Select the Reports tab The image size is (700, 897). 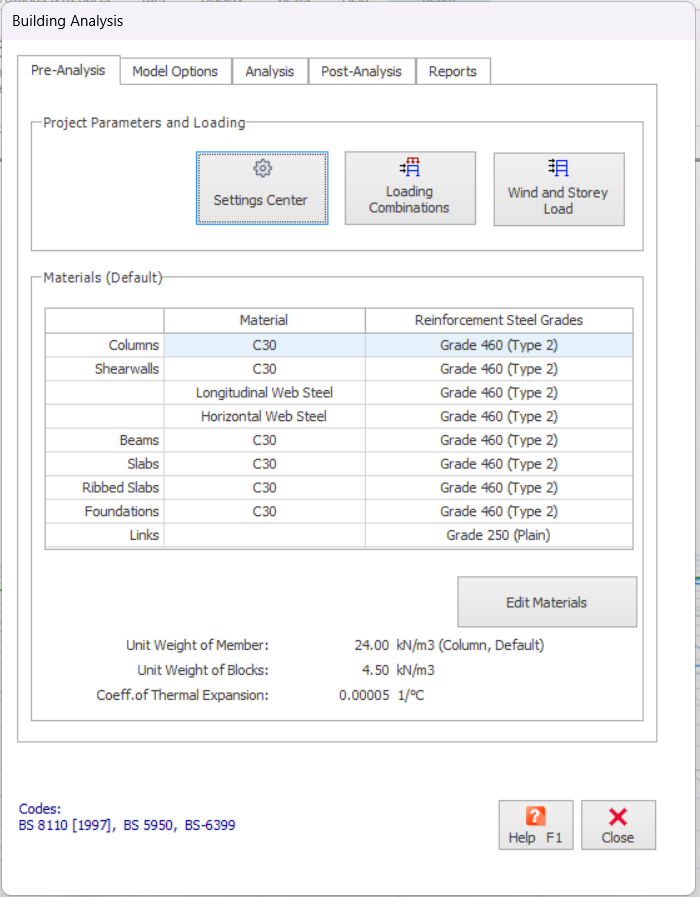pyautogui.click(x=452, y=71)
